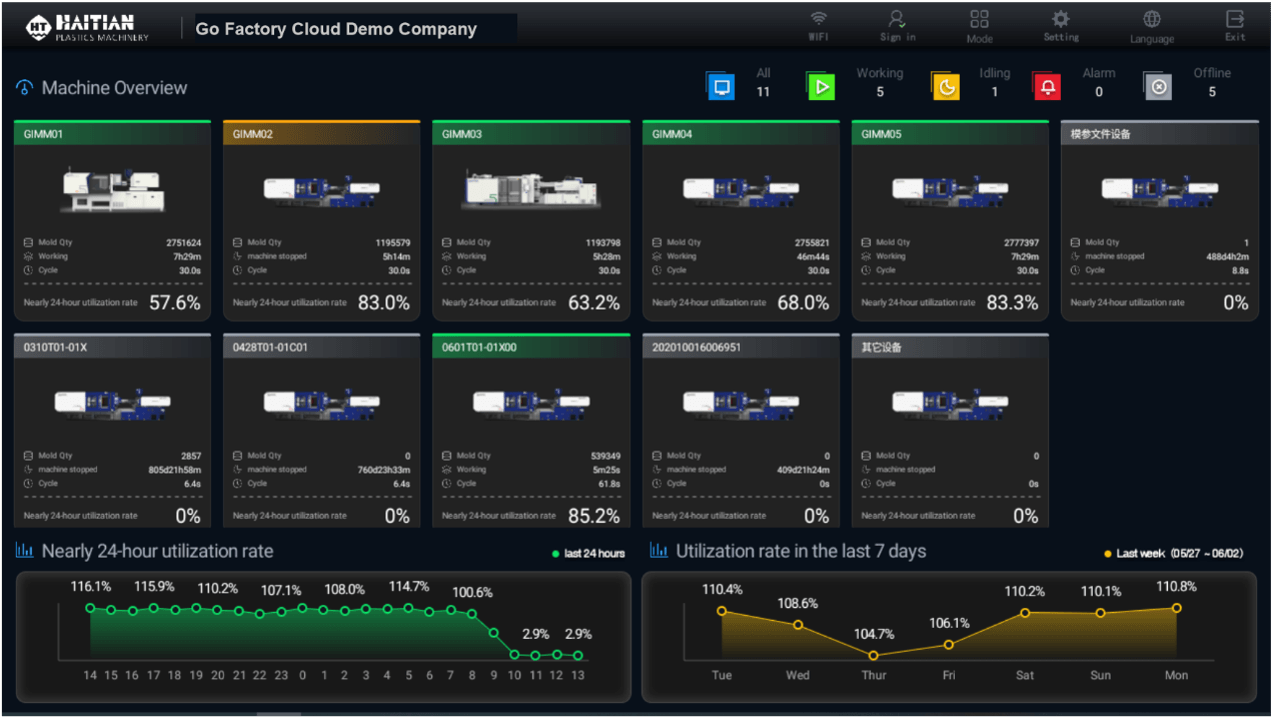Screen dimensions: 1271x718
Task: Select the All machines filter showing 11
Action: tap(721, 86)
